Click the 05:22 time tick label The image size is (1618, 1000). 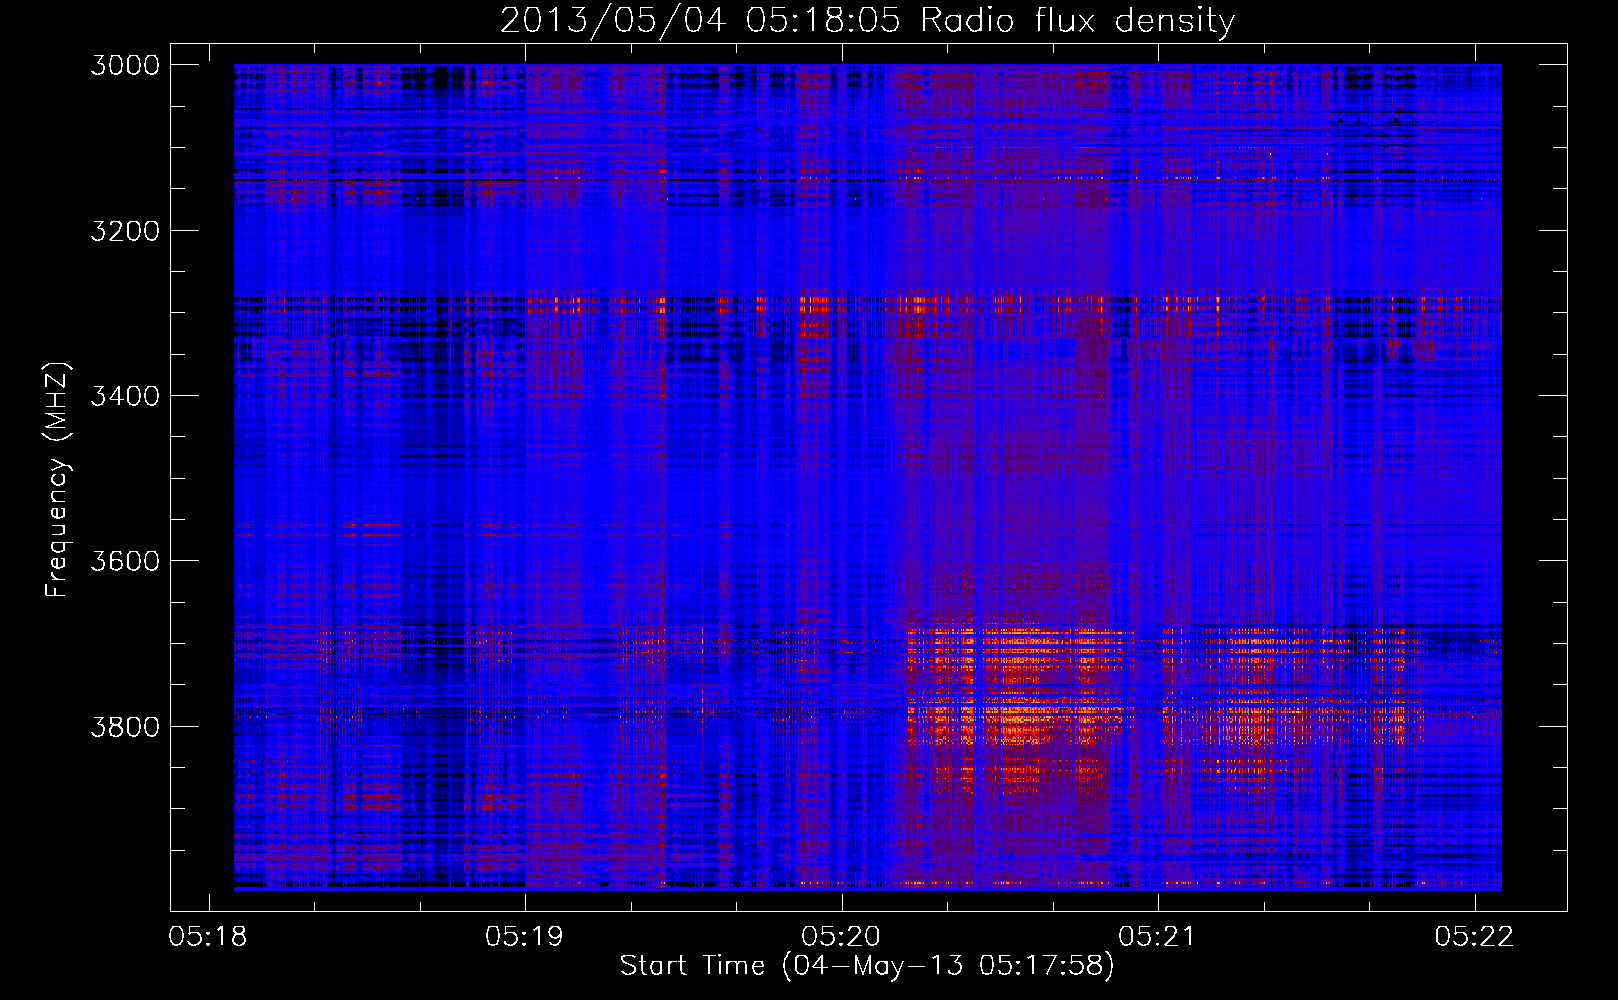(1474, 936)
